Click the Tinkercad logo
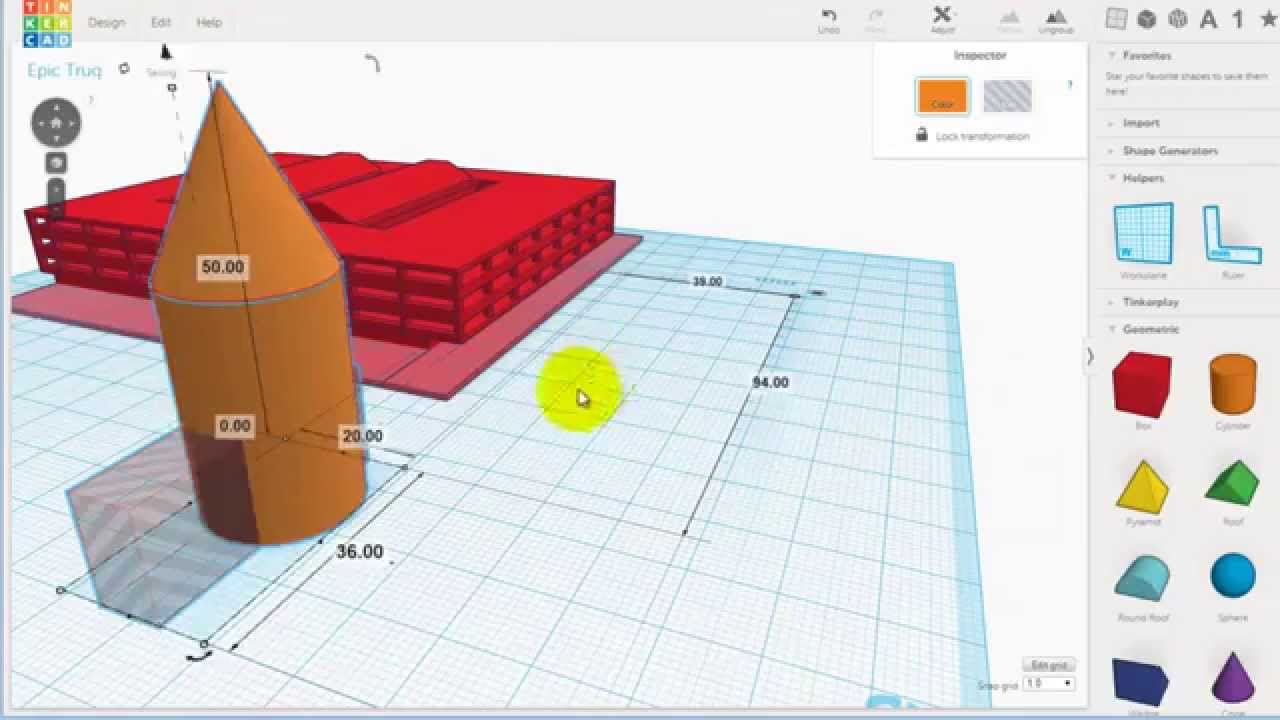This screenshot has width=1280, height=720. click(47, 22)
